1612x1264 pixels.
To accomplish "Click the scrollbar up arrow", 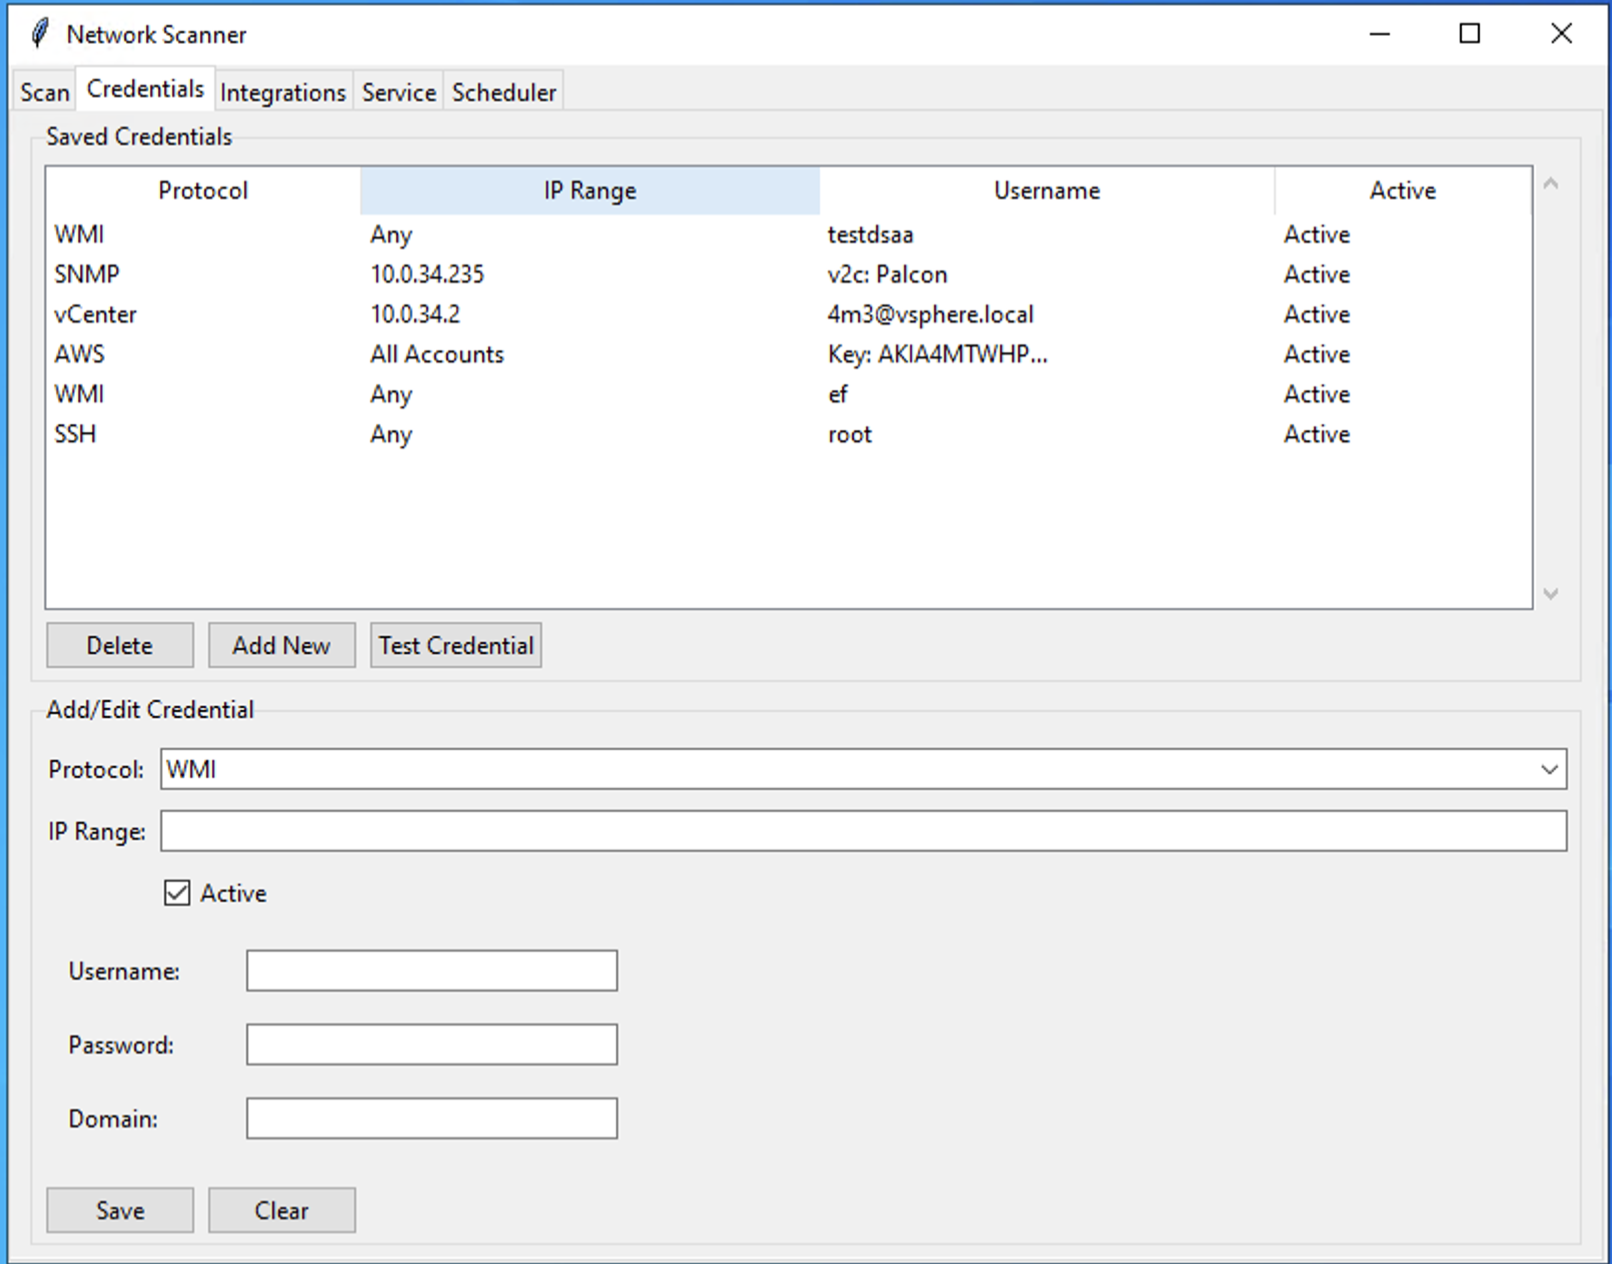I will (1551, 183).
